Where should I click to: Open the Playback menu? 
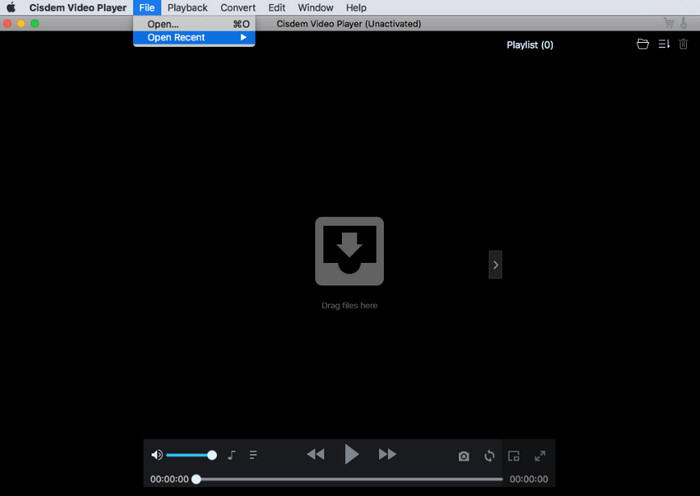[187, 8]
